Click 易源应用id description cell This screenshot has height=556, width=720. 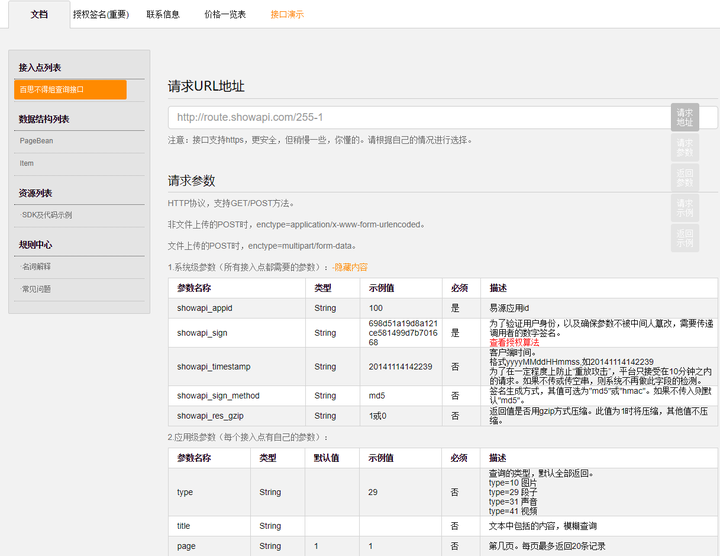(x=599, y=308)
